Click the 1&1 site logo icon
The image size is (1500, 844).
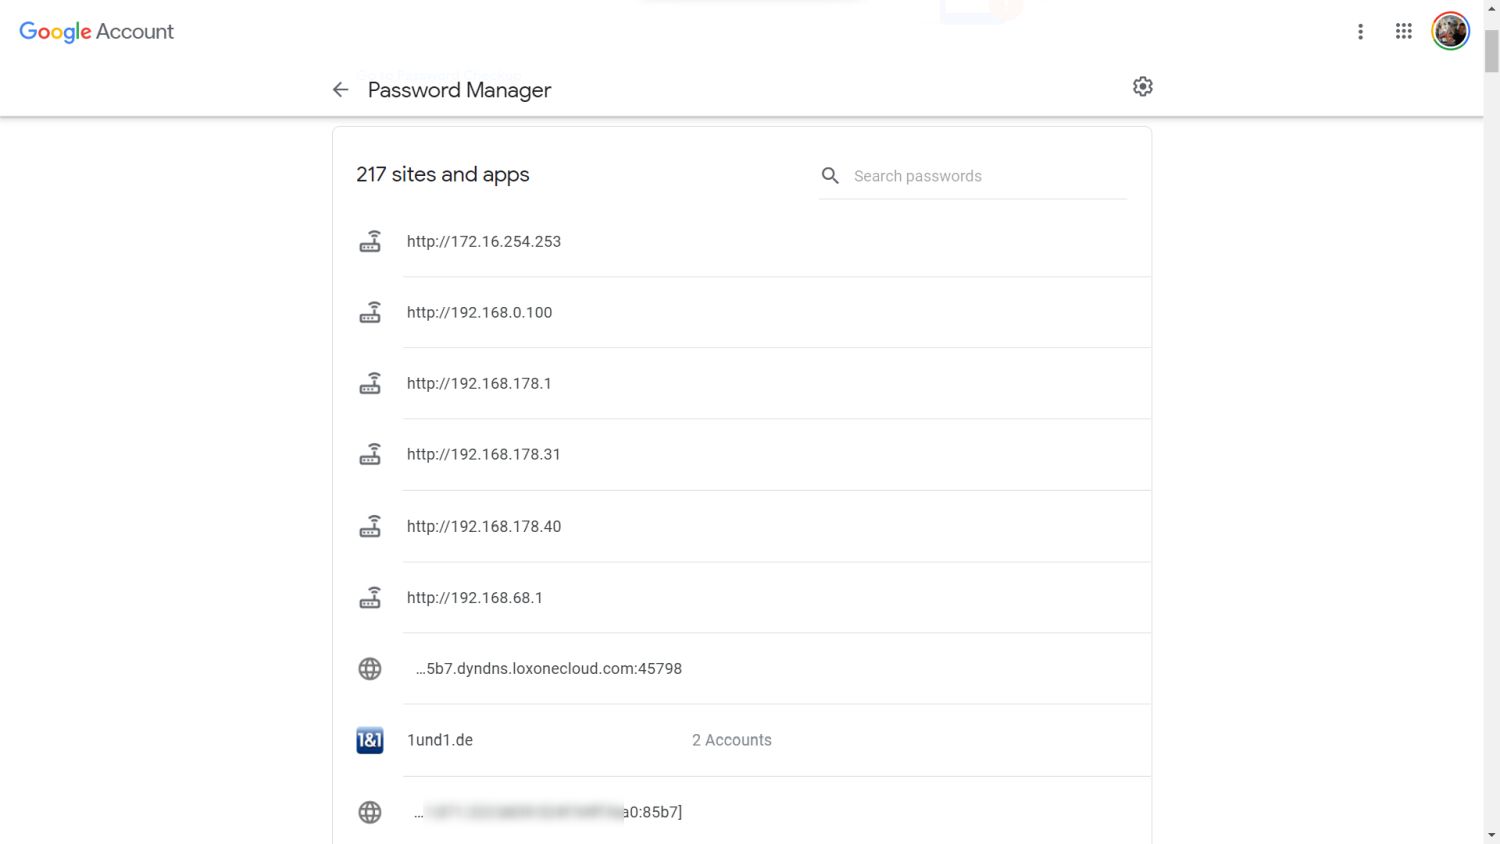pyautogui.click(x=370, y=740)
